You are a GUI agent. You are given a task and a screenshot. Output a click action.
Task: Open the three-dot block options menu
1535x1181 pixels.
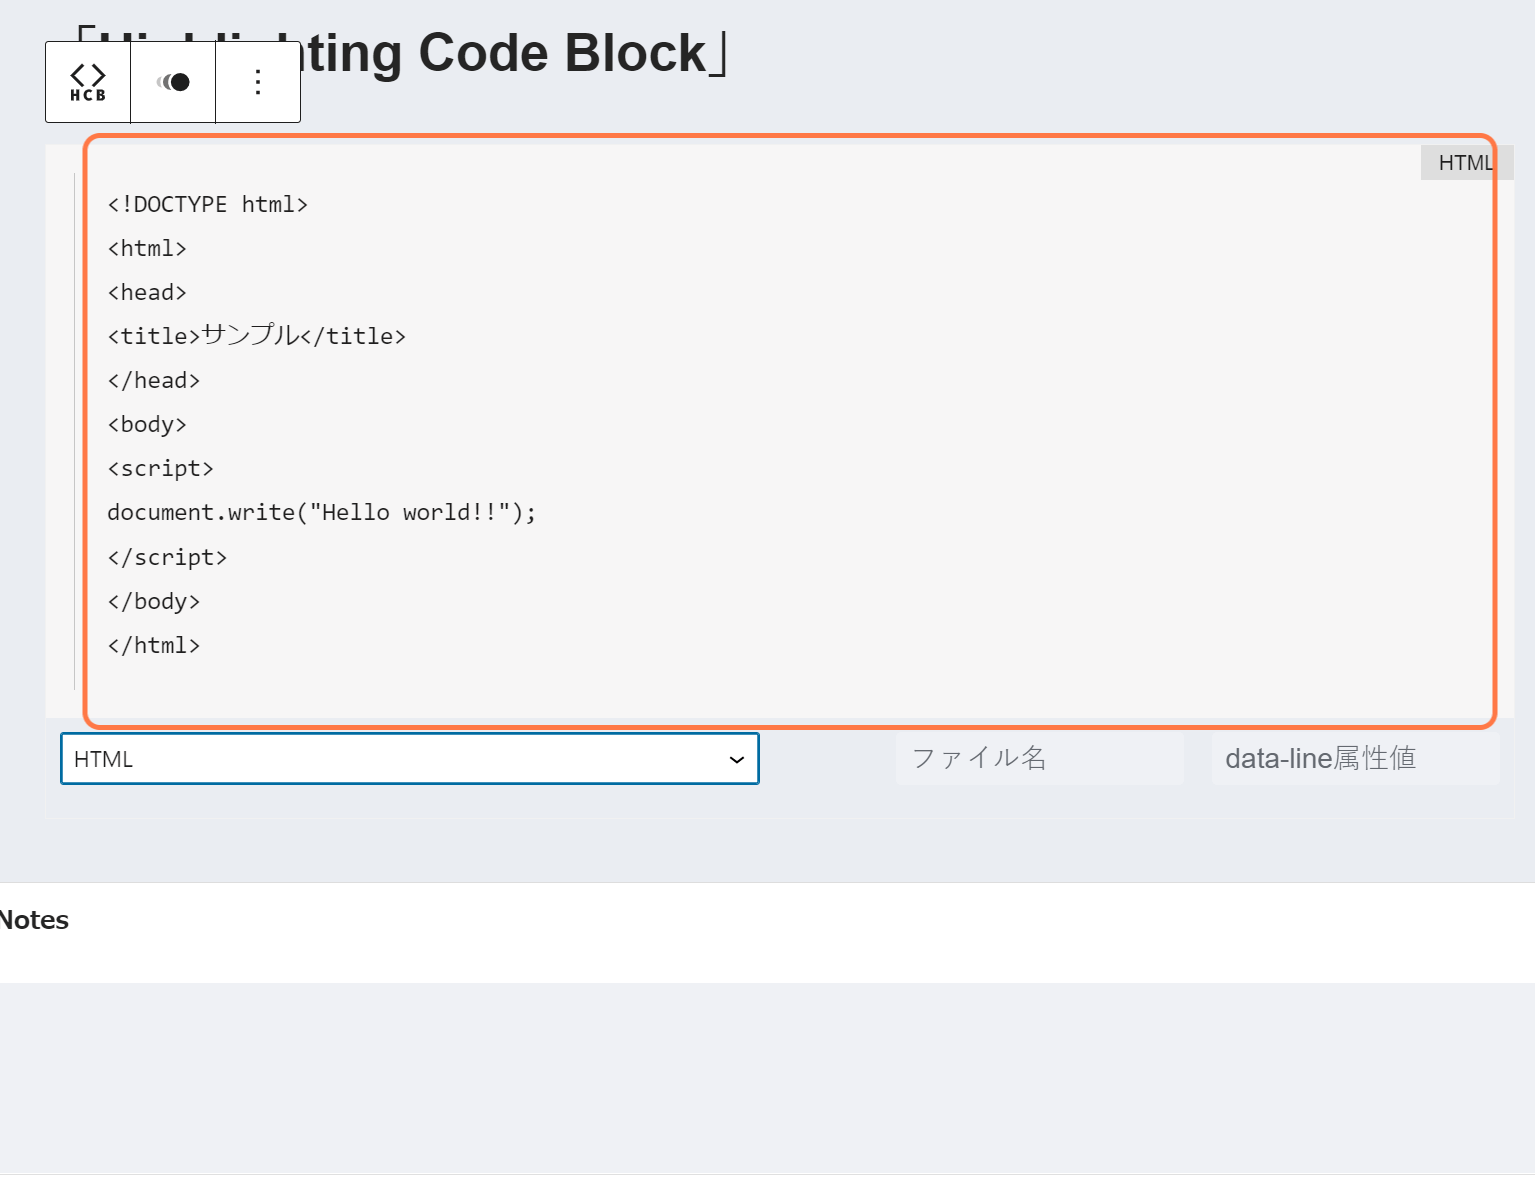tap(258, 82)
